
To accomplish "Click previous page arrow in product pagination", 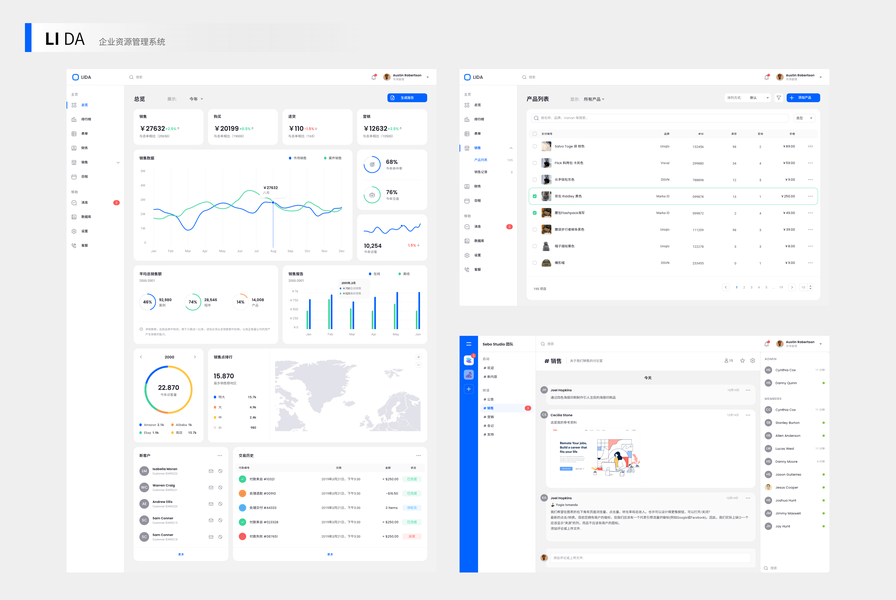I will pyautogui.click(x=726, y=287).
